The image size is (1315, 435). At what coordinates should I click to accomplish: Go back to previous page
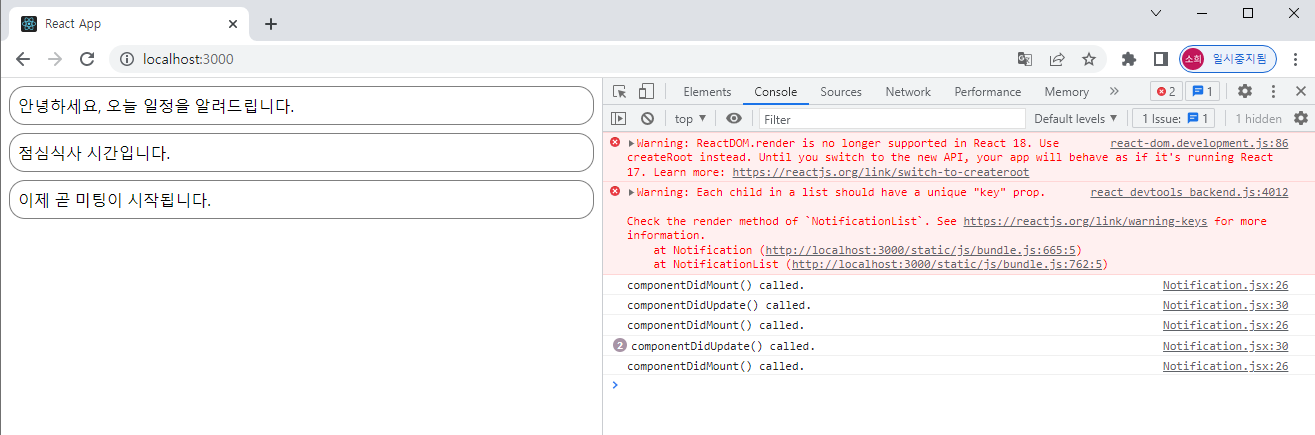(23, 59)
